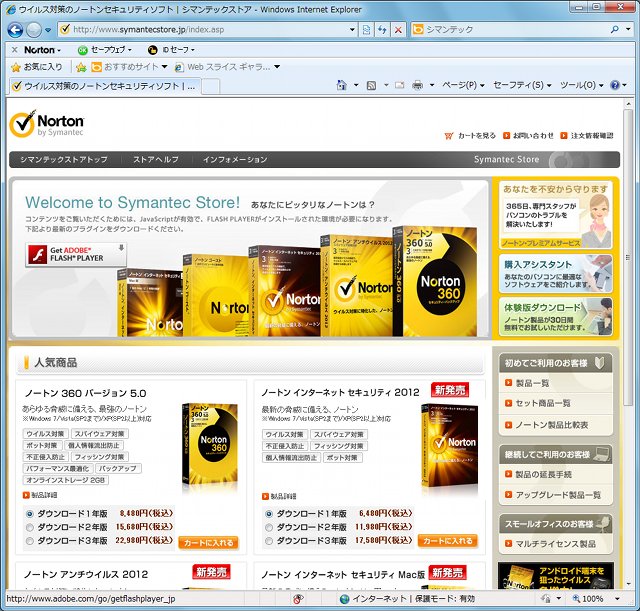
Task: Click the Print icon in command bar
Action: pos(418,85)
